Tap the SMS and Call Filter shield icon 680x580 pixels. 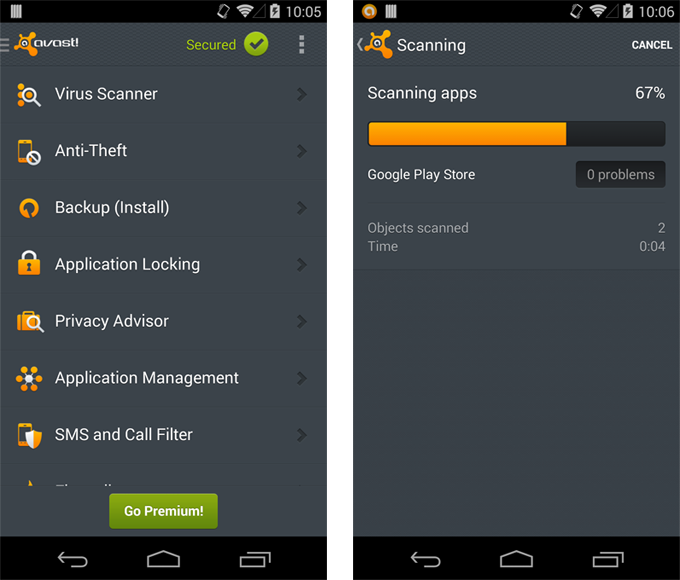[29, 435]
